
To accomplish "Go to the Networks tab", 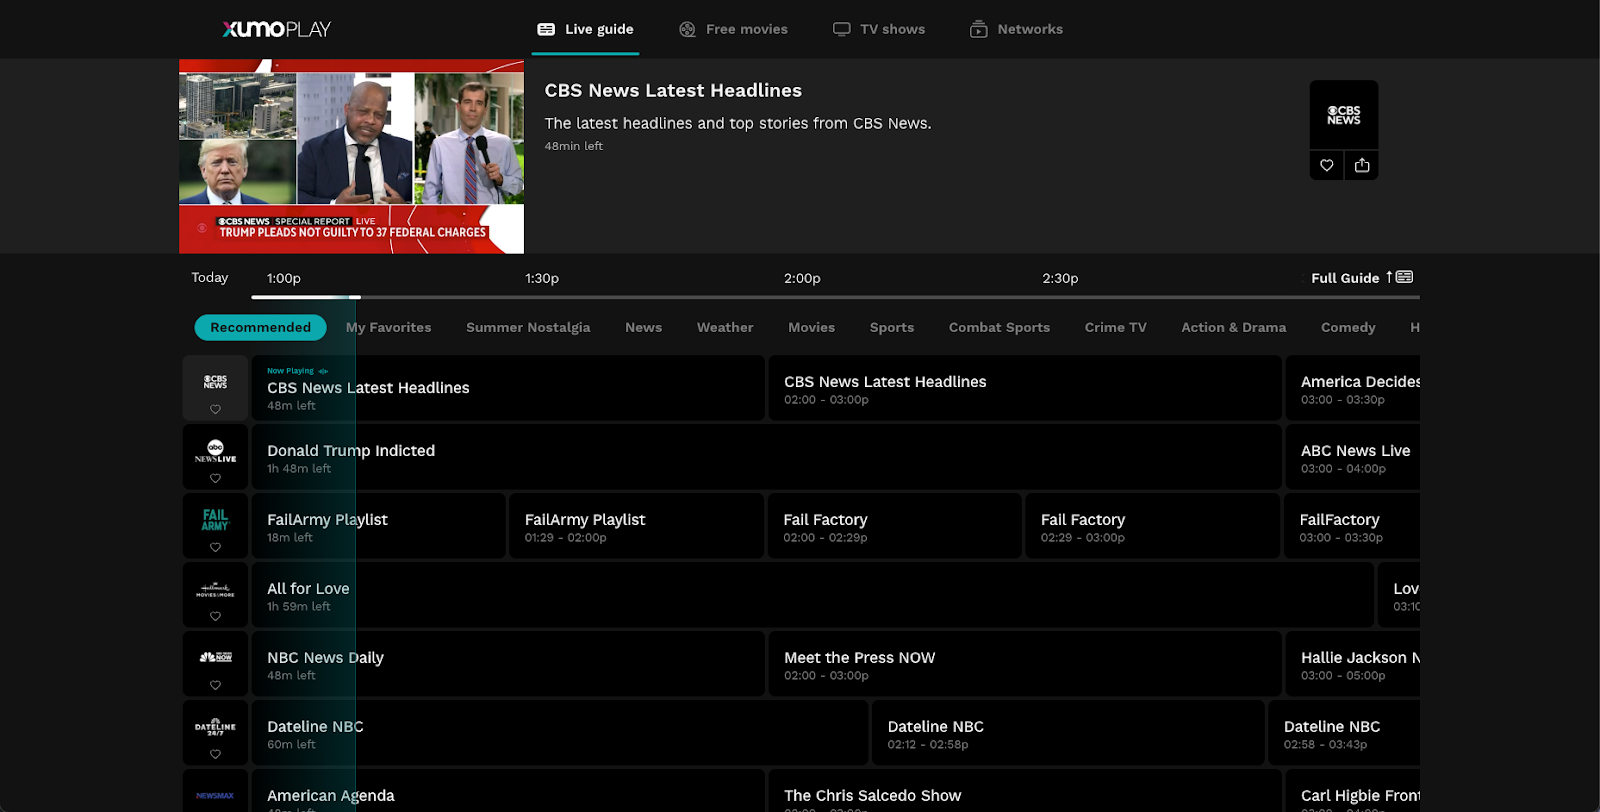I will [1016, 29].
